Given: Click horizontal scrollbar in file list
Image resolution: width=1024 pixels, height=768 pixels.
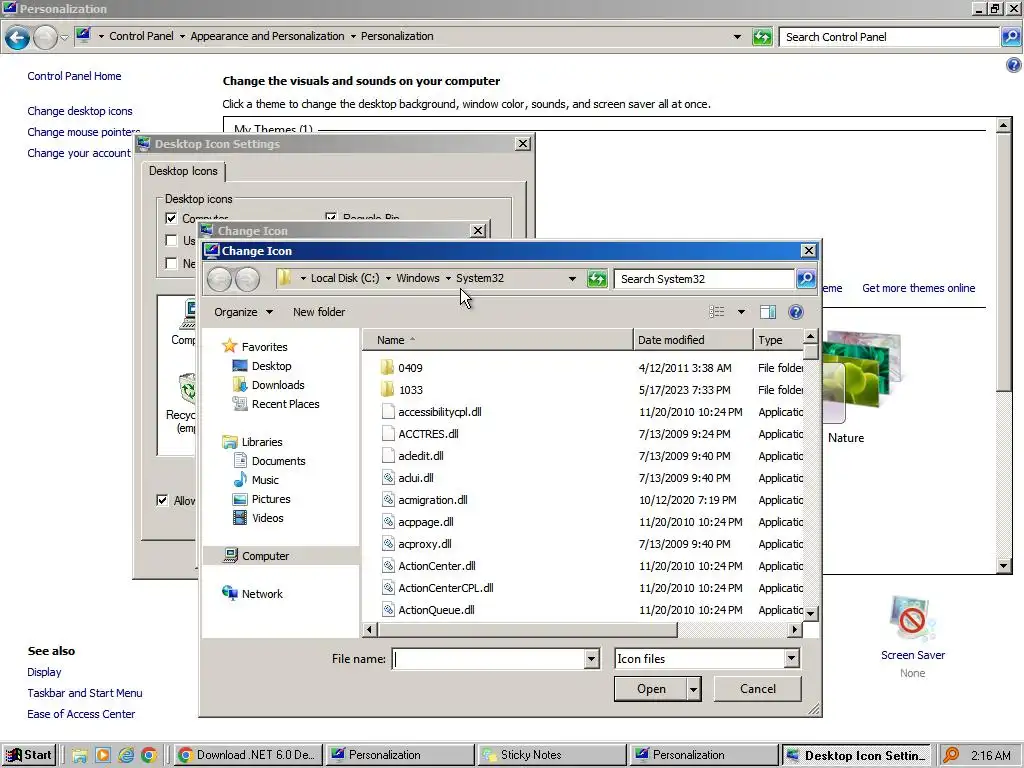Looking at the screenshot, I should [527, 630].
